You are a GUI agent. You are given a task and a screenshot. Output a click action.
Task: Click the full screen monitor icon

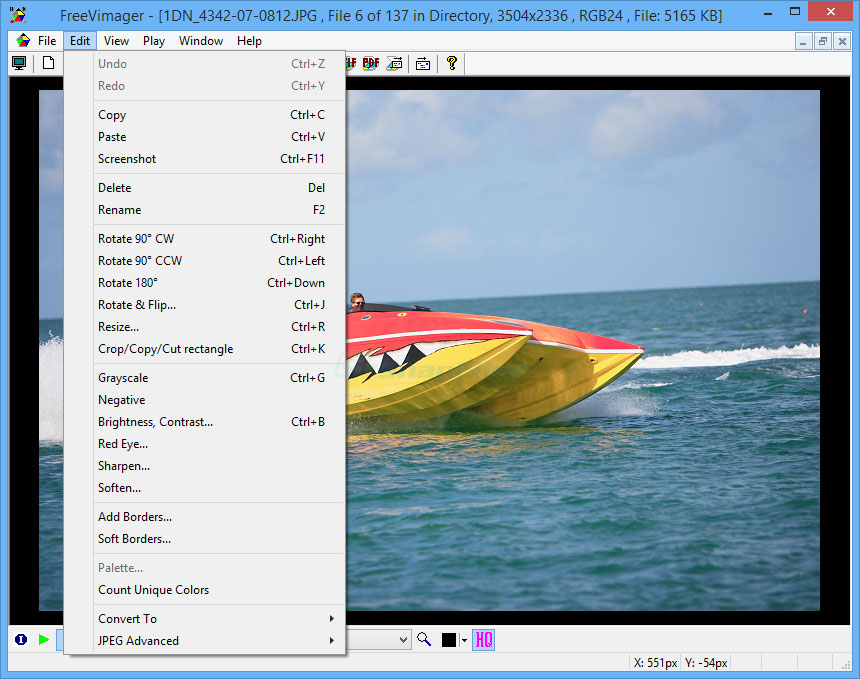(x=19, y=64)
